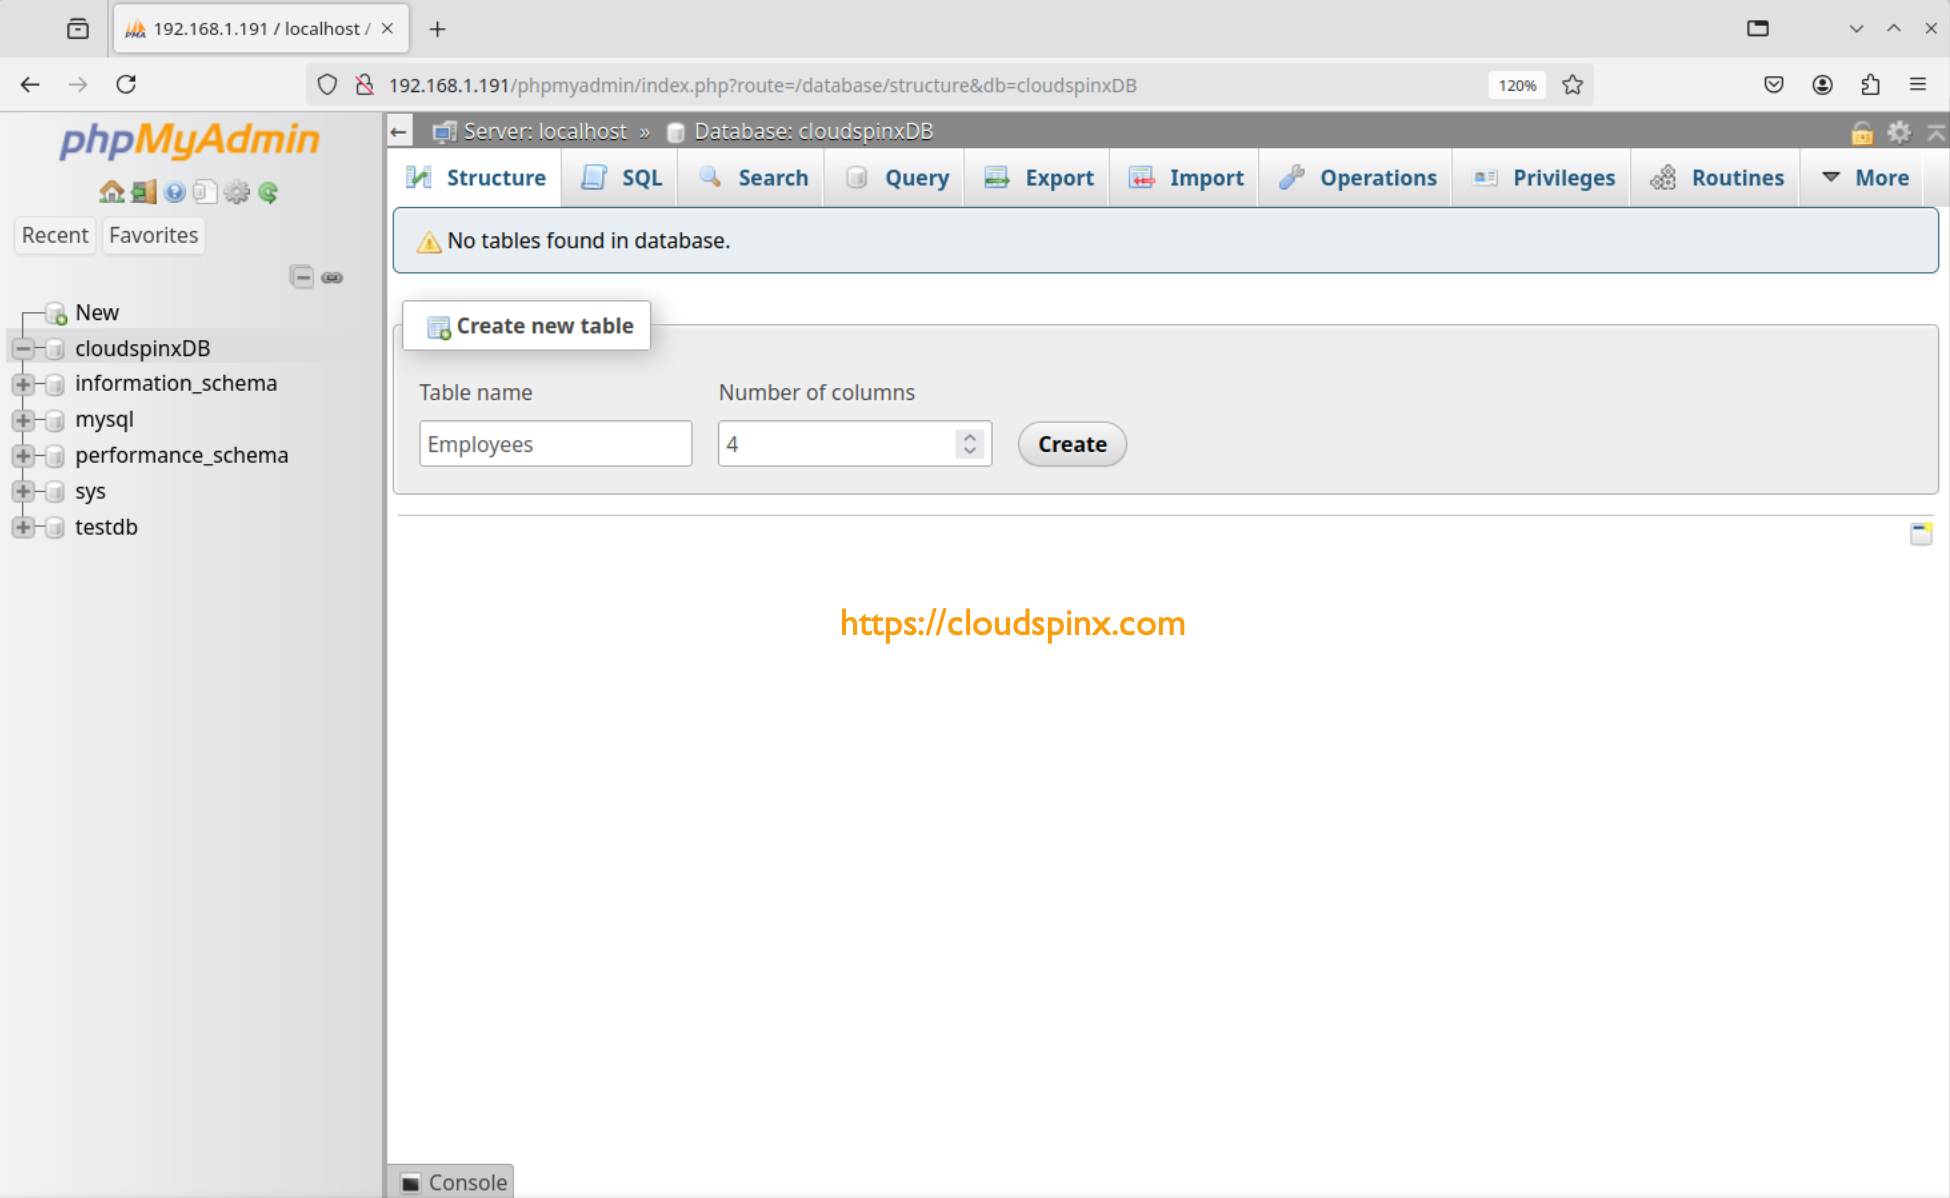Collapse the cloudspinxDB tree node

pos(23,348)
